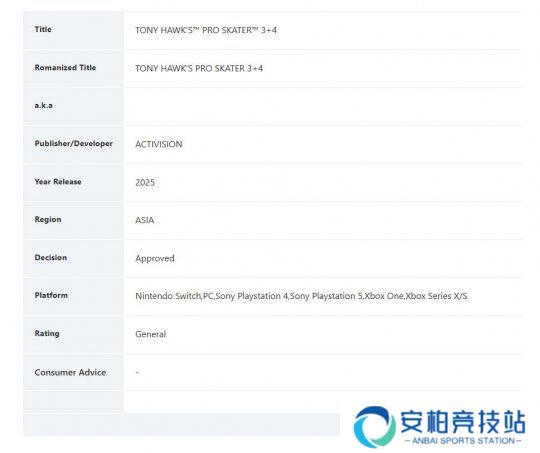Click the Decision row label
This screenshot has width=540, height=453.
click(x=51, y=258)
